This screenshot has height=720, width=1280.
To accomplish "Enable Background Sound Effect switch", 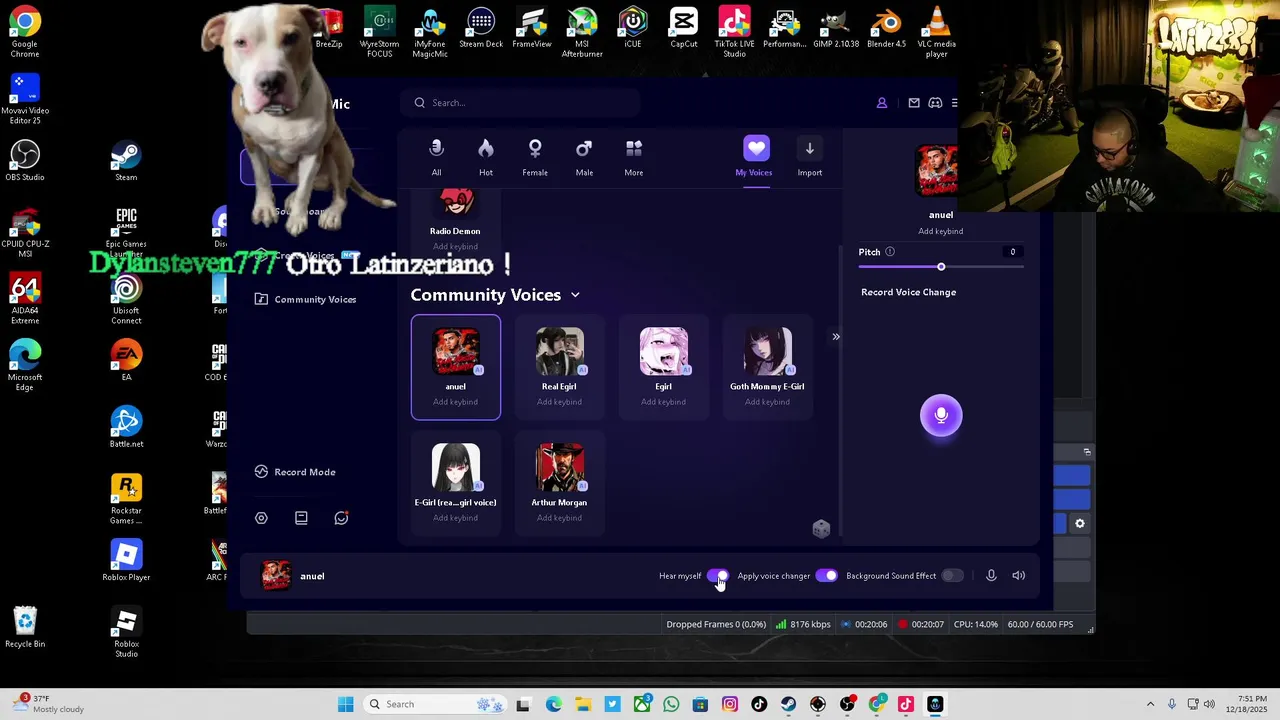I will pyautogui.click(x=952, y=576).
